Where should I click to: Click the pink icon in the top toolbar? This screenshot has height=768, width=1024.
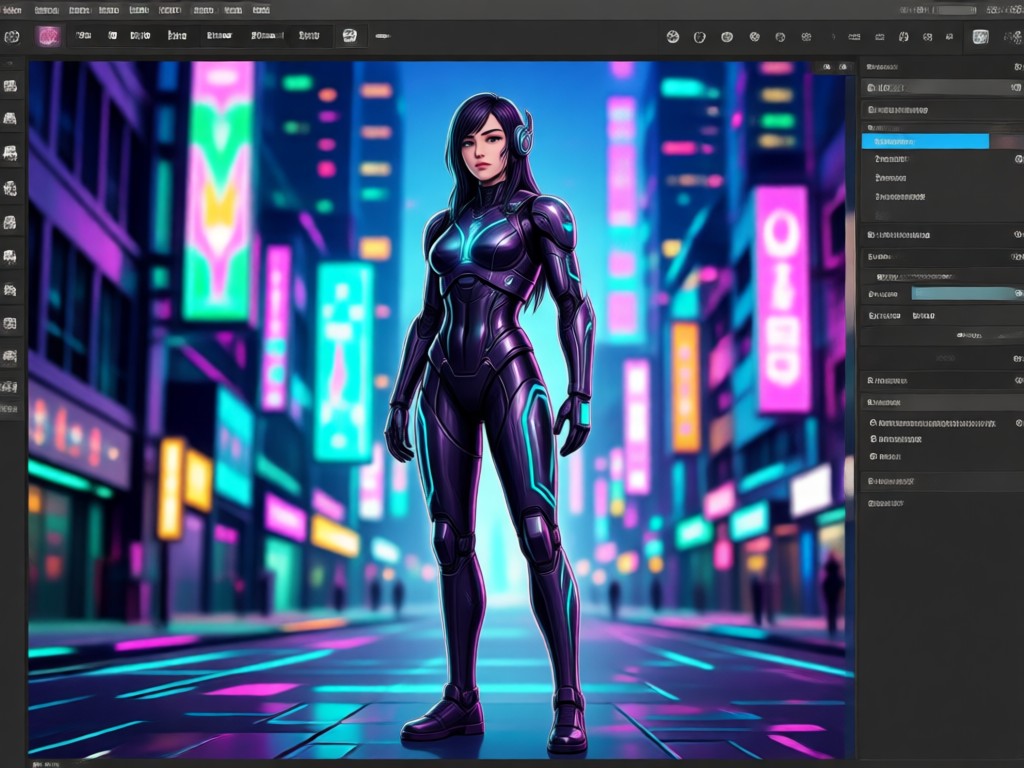[x=48, y=37]
